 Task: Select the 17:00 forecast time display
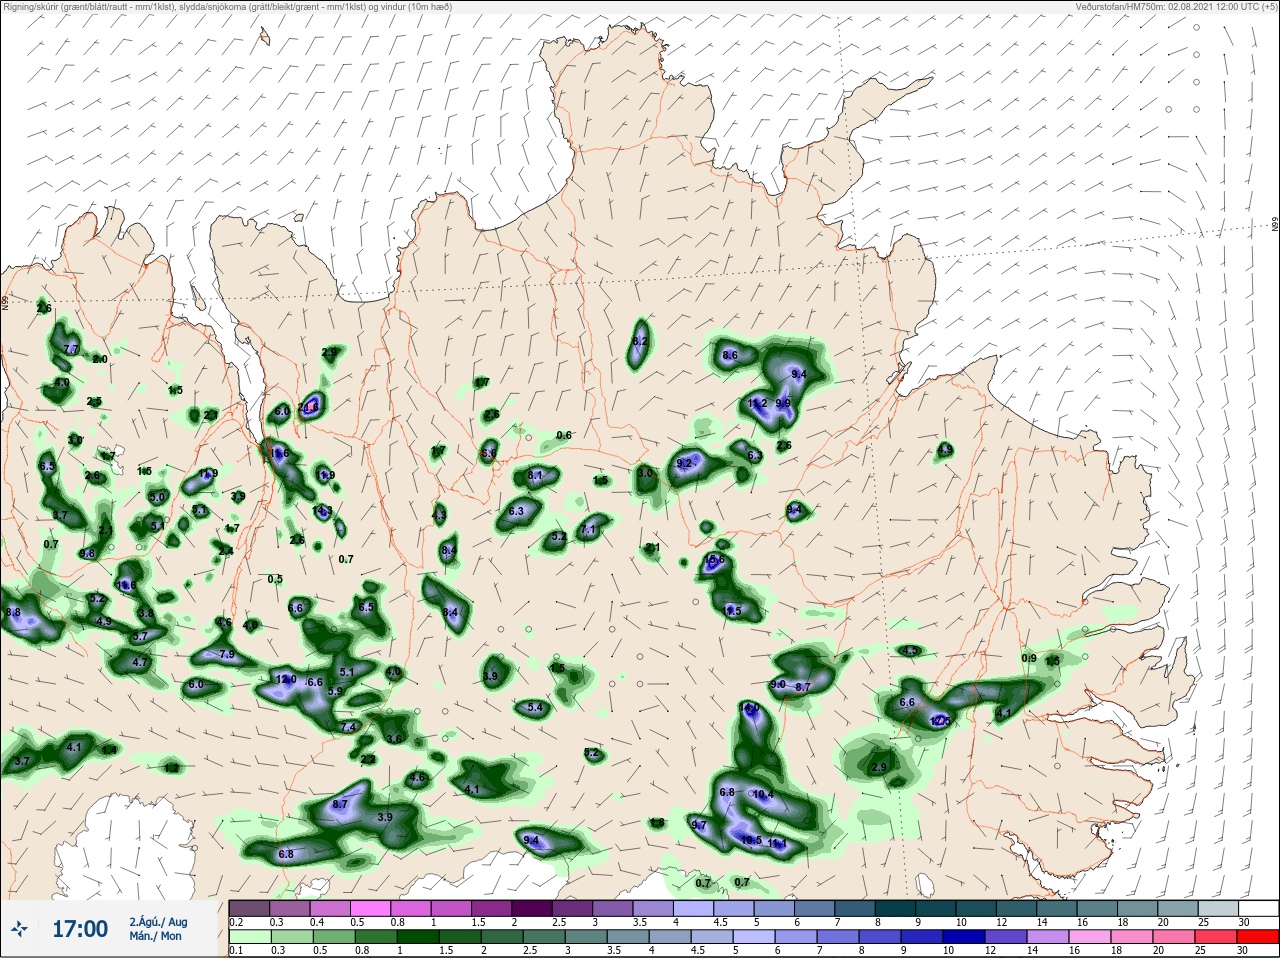80,930
